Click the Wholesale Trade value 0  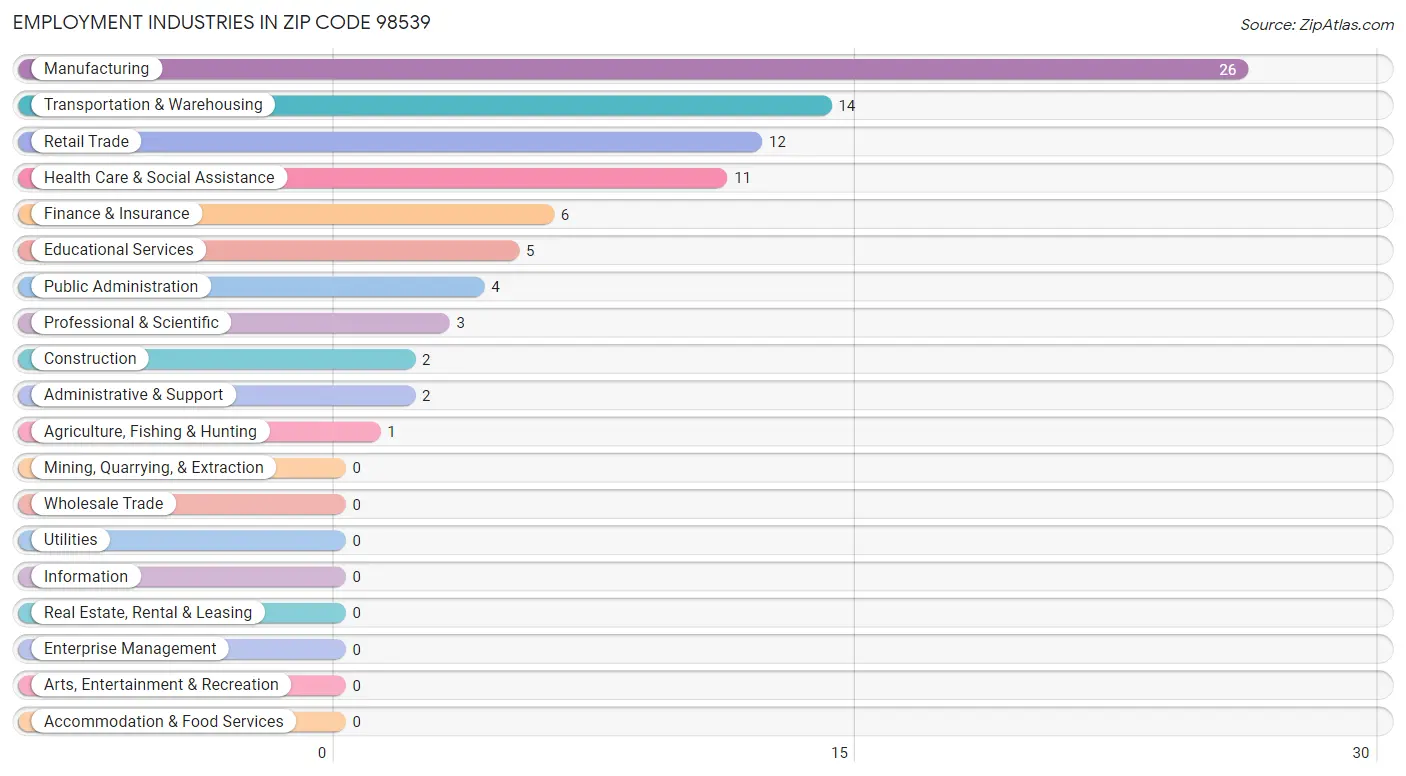pyautogui.click(x=356, y=505)
